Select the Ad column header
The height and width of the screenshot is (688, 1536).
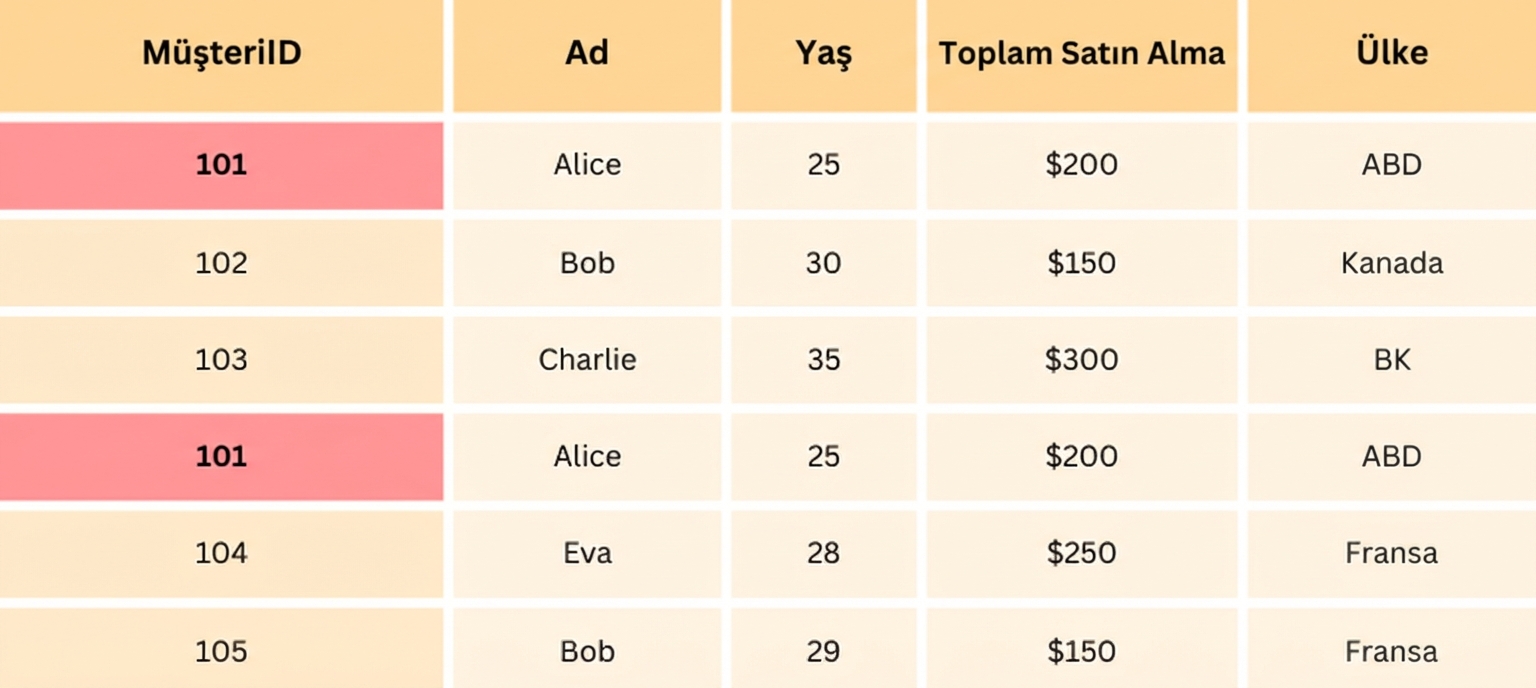587,54
